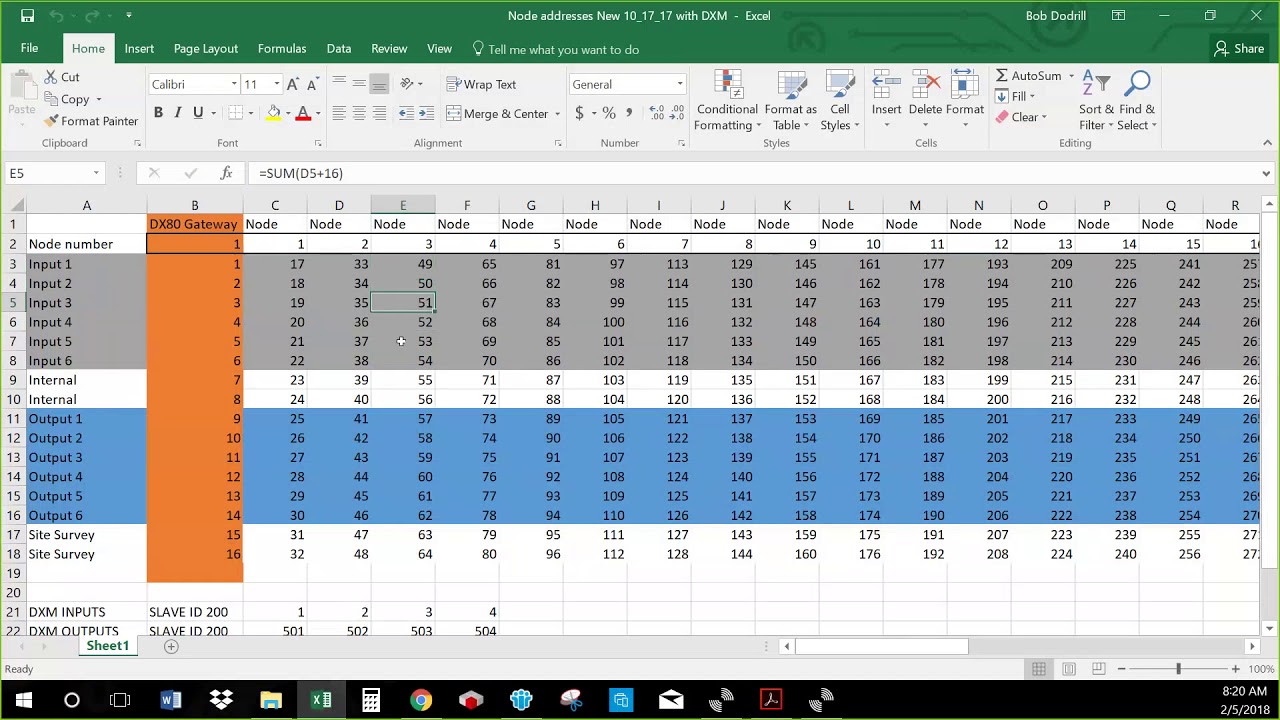Click the AutoSum sigma icon

pyautogui.click(x=1001, y=76)
